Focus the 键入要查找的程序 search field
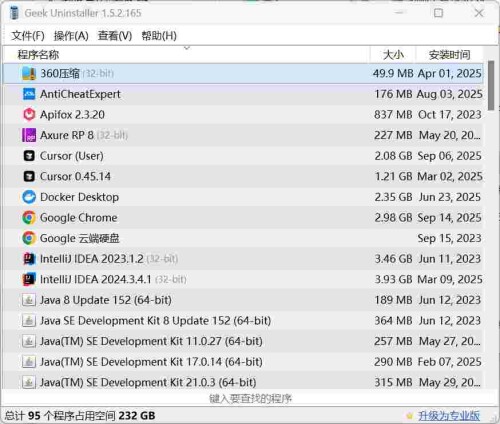Viewport: 500px width, 424px height. click(250, 398)
